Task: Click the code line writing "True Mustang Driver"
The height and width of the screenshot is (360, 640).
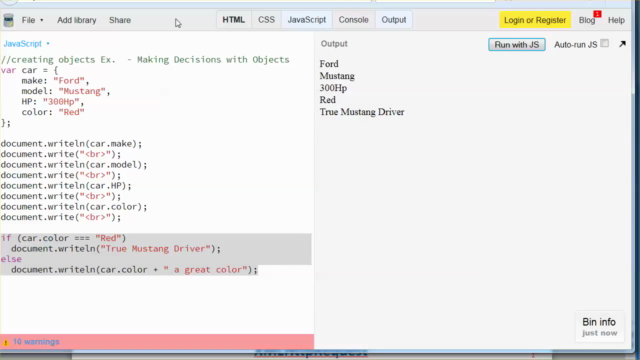Action: click(x=116, y=249)
